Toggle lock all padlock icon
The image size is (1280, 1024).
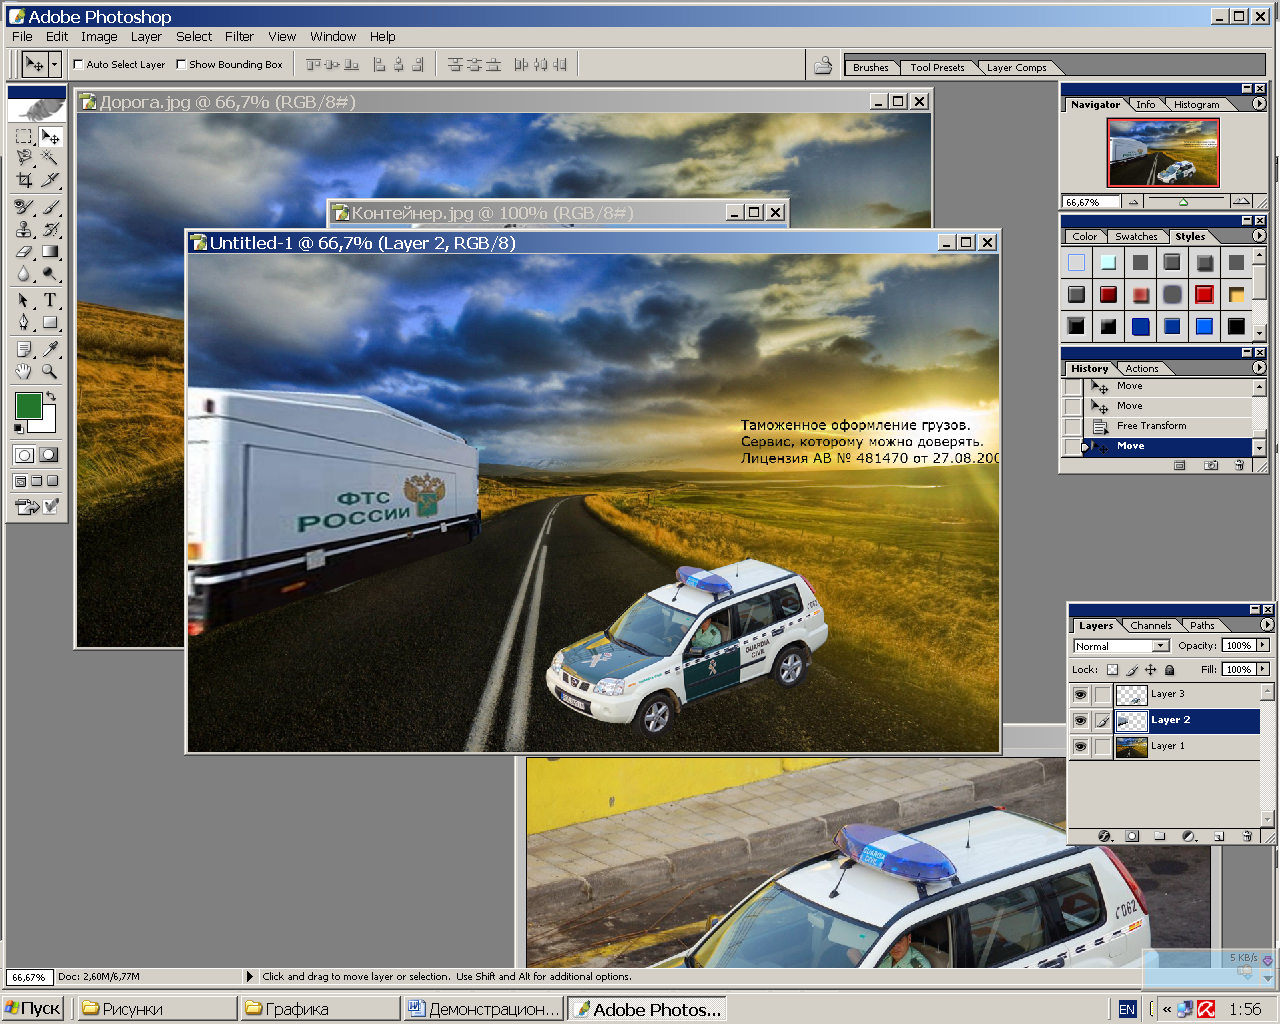point(1169,670)
